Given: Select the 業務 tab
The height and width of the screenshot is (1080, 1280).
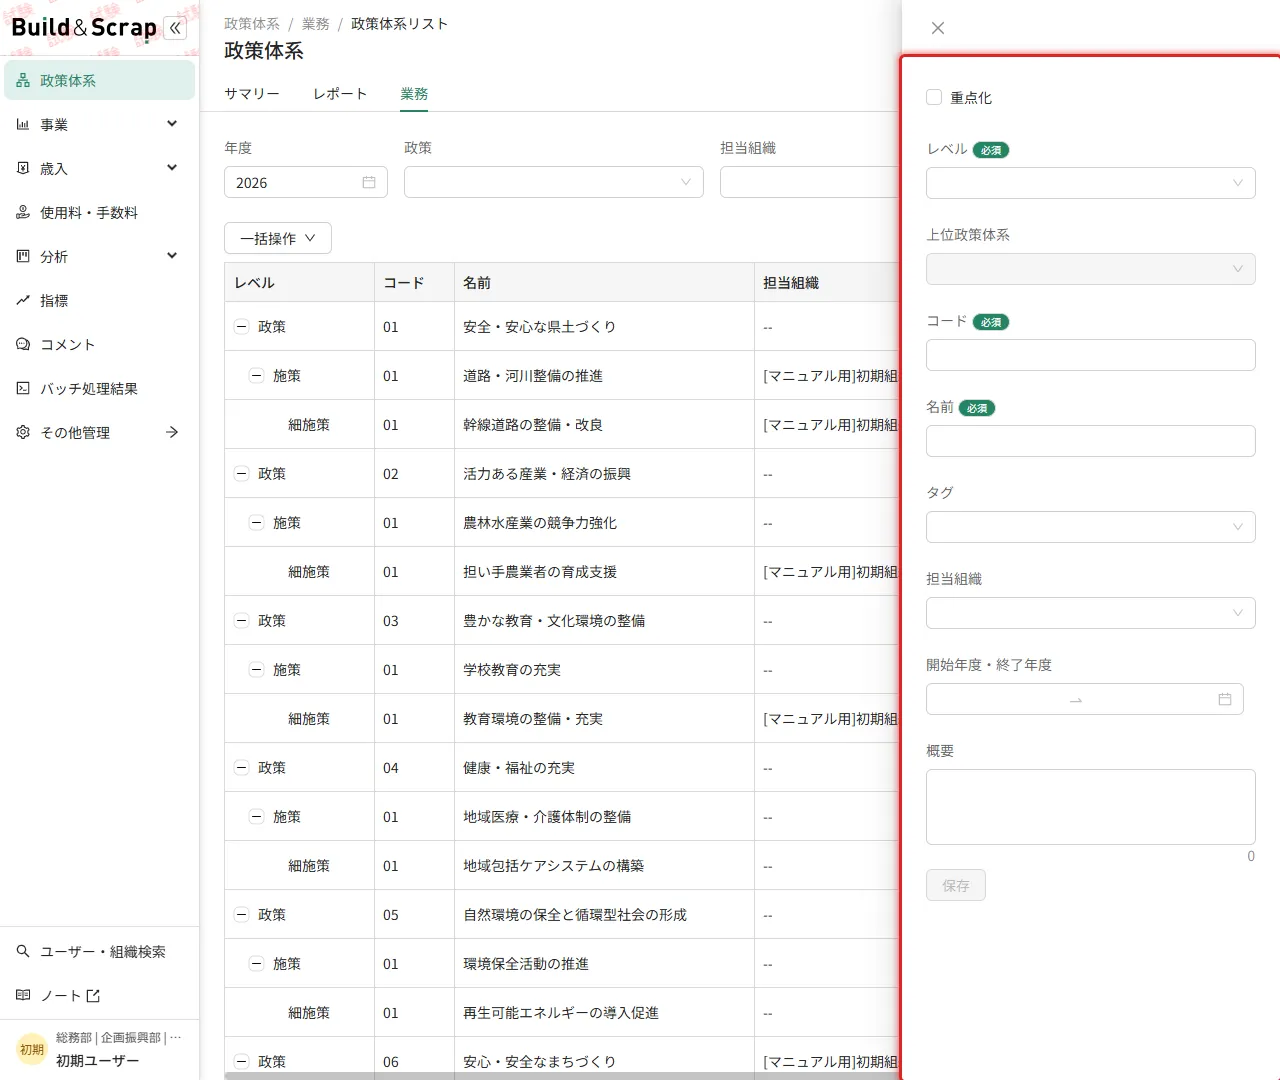Looking at the screenshot, I should pos(414,94).
